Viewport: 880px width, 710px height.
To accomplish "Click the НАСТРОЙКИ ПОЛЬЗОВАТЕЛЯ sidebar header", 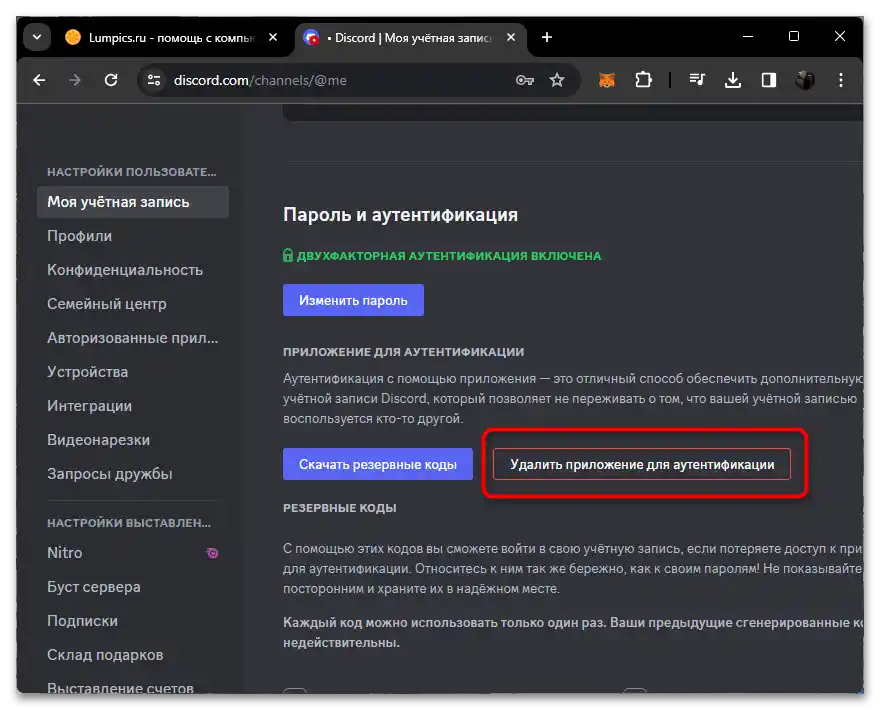I will 132,172.
